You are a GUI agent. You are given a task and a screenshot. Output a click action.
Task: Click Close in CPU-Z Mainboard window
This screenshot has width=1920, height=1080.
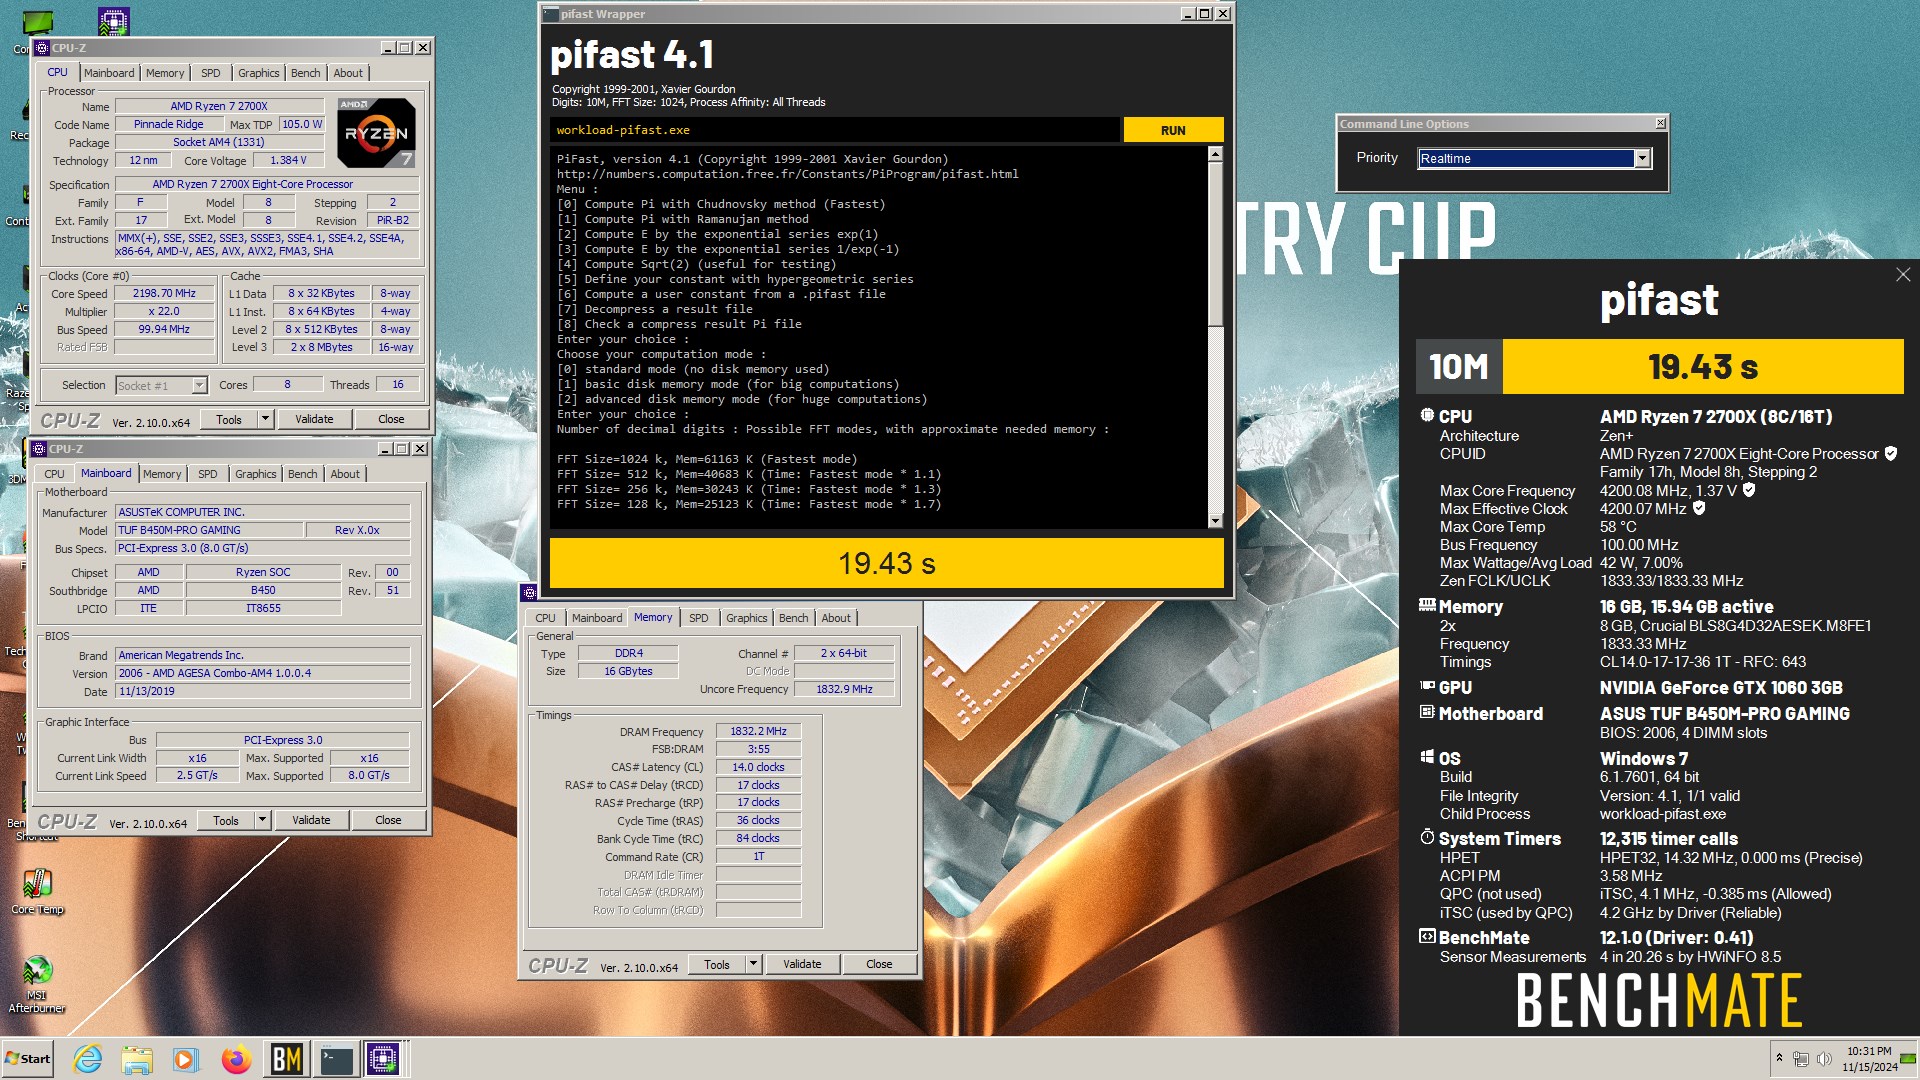388,820
